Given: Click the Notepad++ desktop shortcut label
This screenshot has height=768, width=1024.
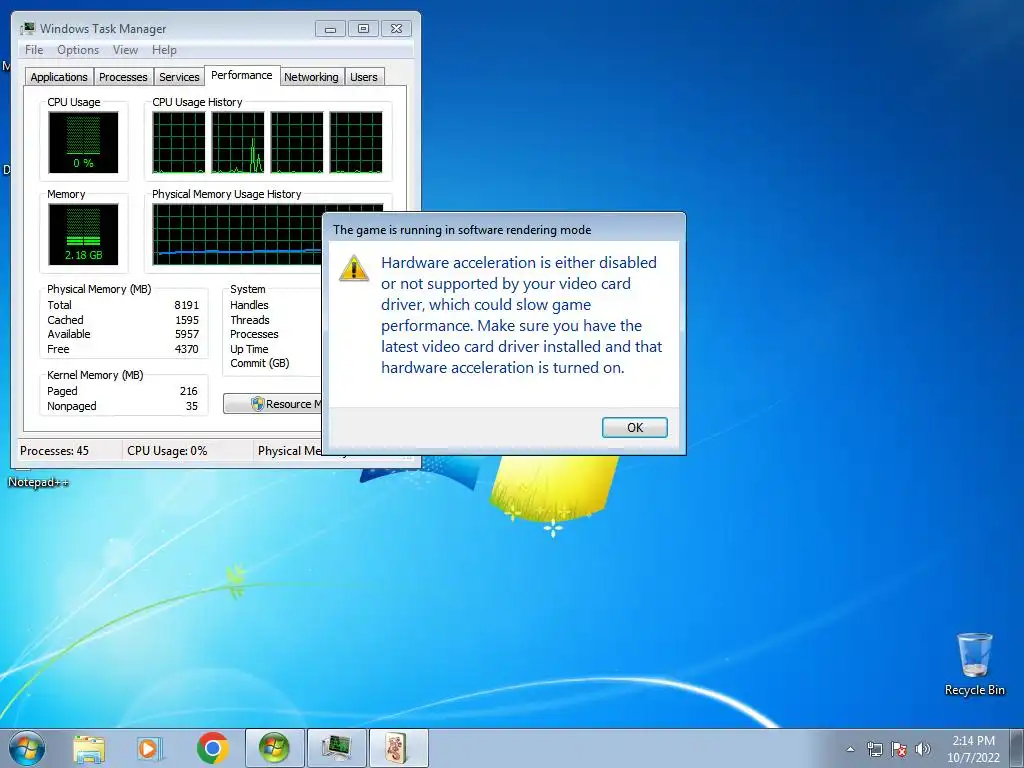Looking at the screenshot, I should pyautogui.click(x=38, y=483).
